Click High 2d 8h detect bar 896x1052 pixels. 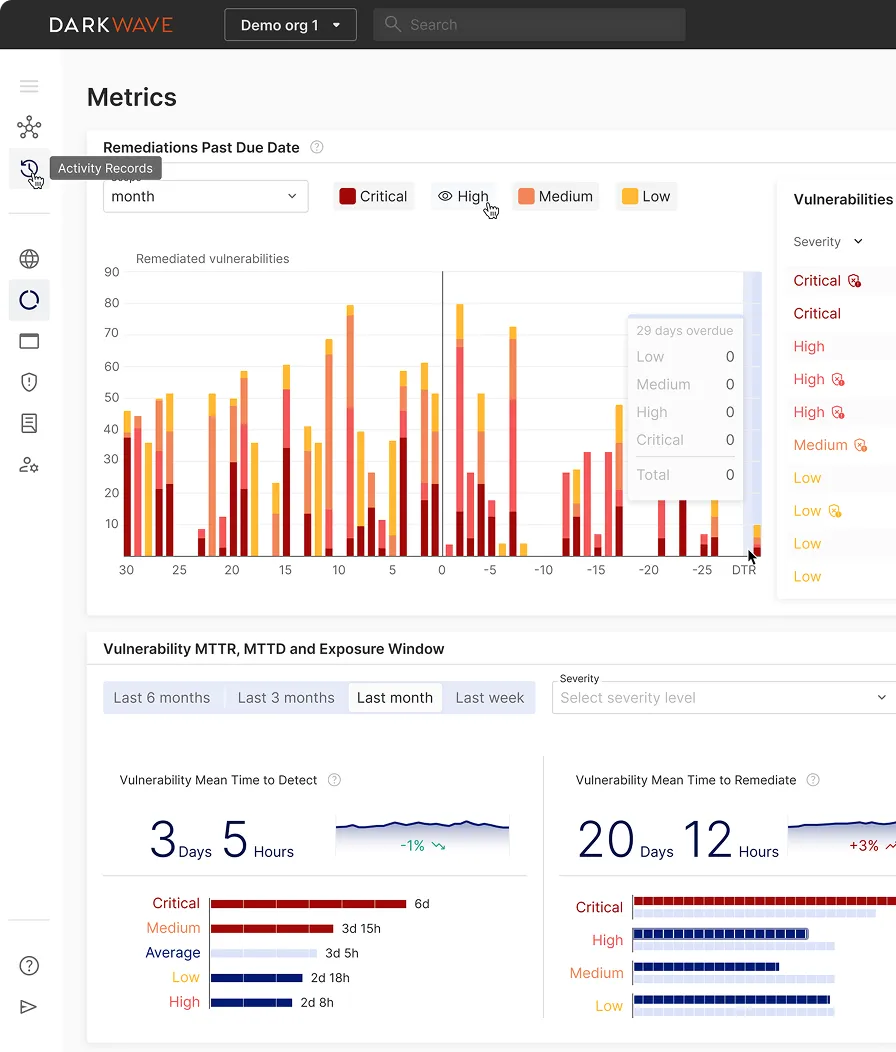click(251, 1003)
